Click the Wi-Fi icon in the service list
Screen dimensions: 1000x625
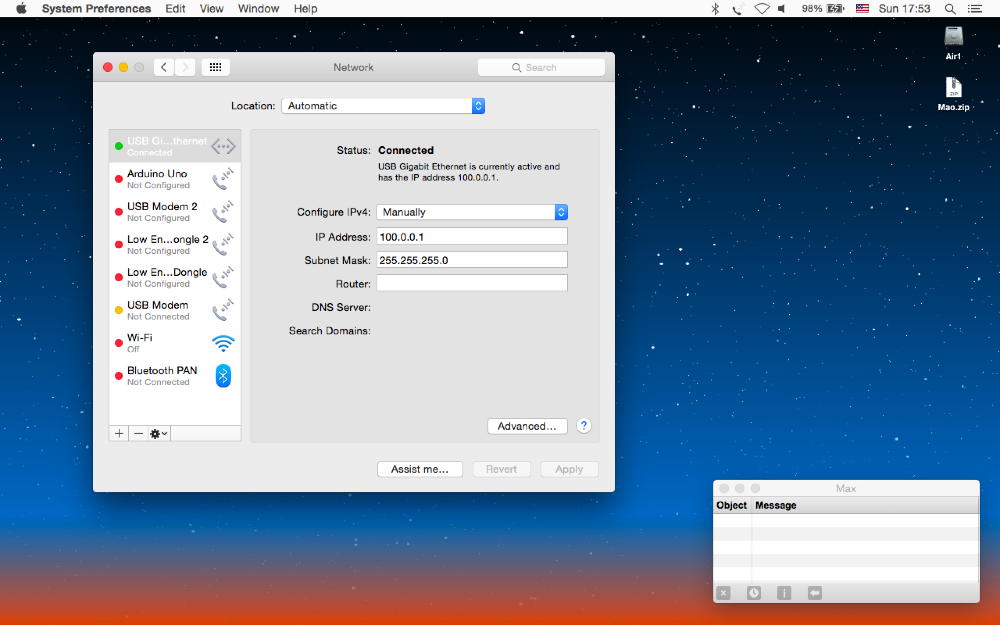click(223, 343)
